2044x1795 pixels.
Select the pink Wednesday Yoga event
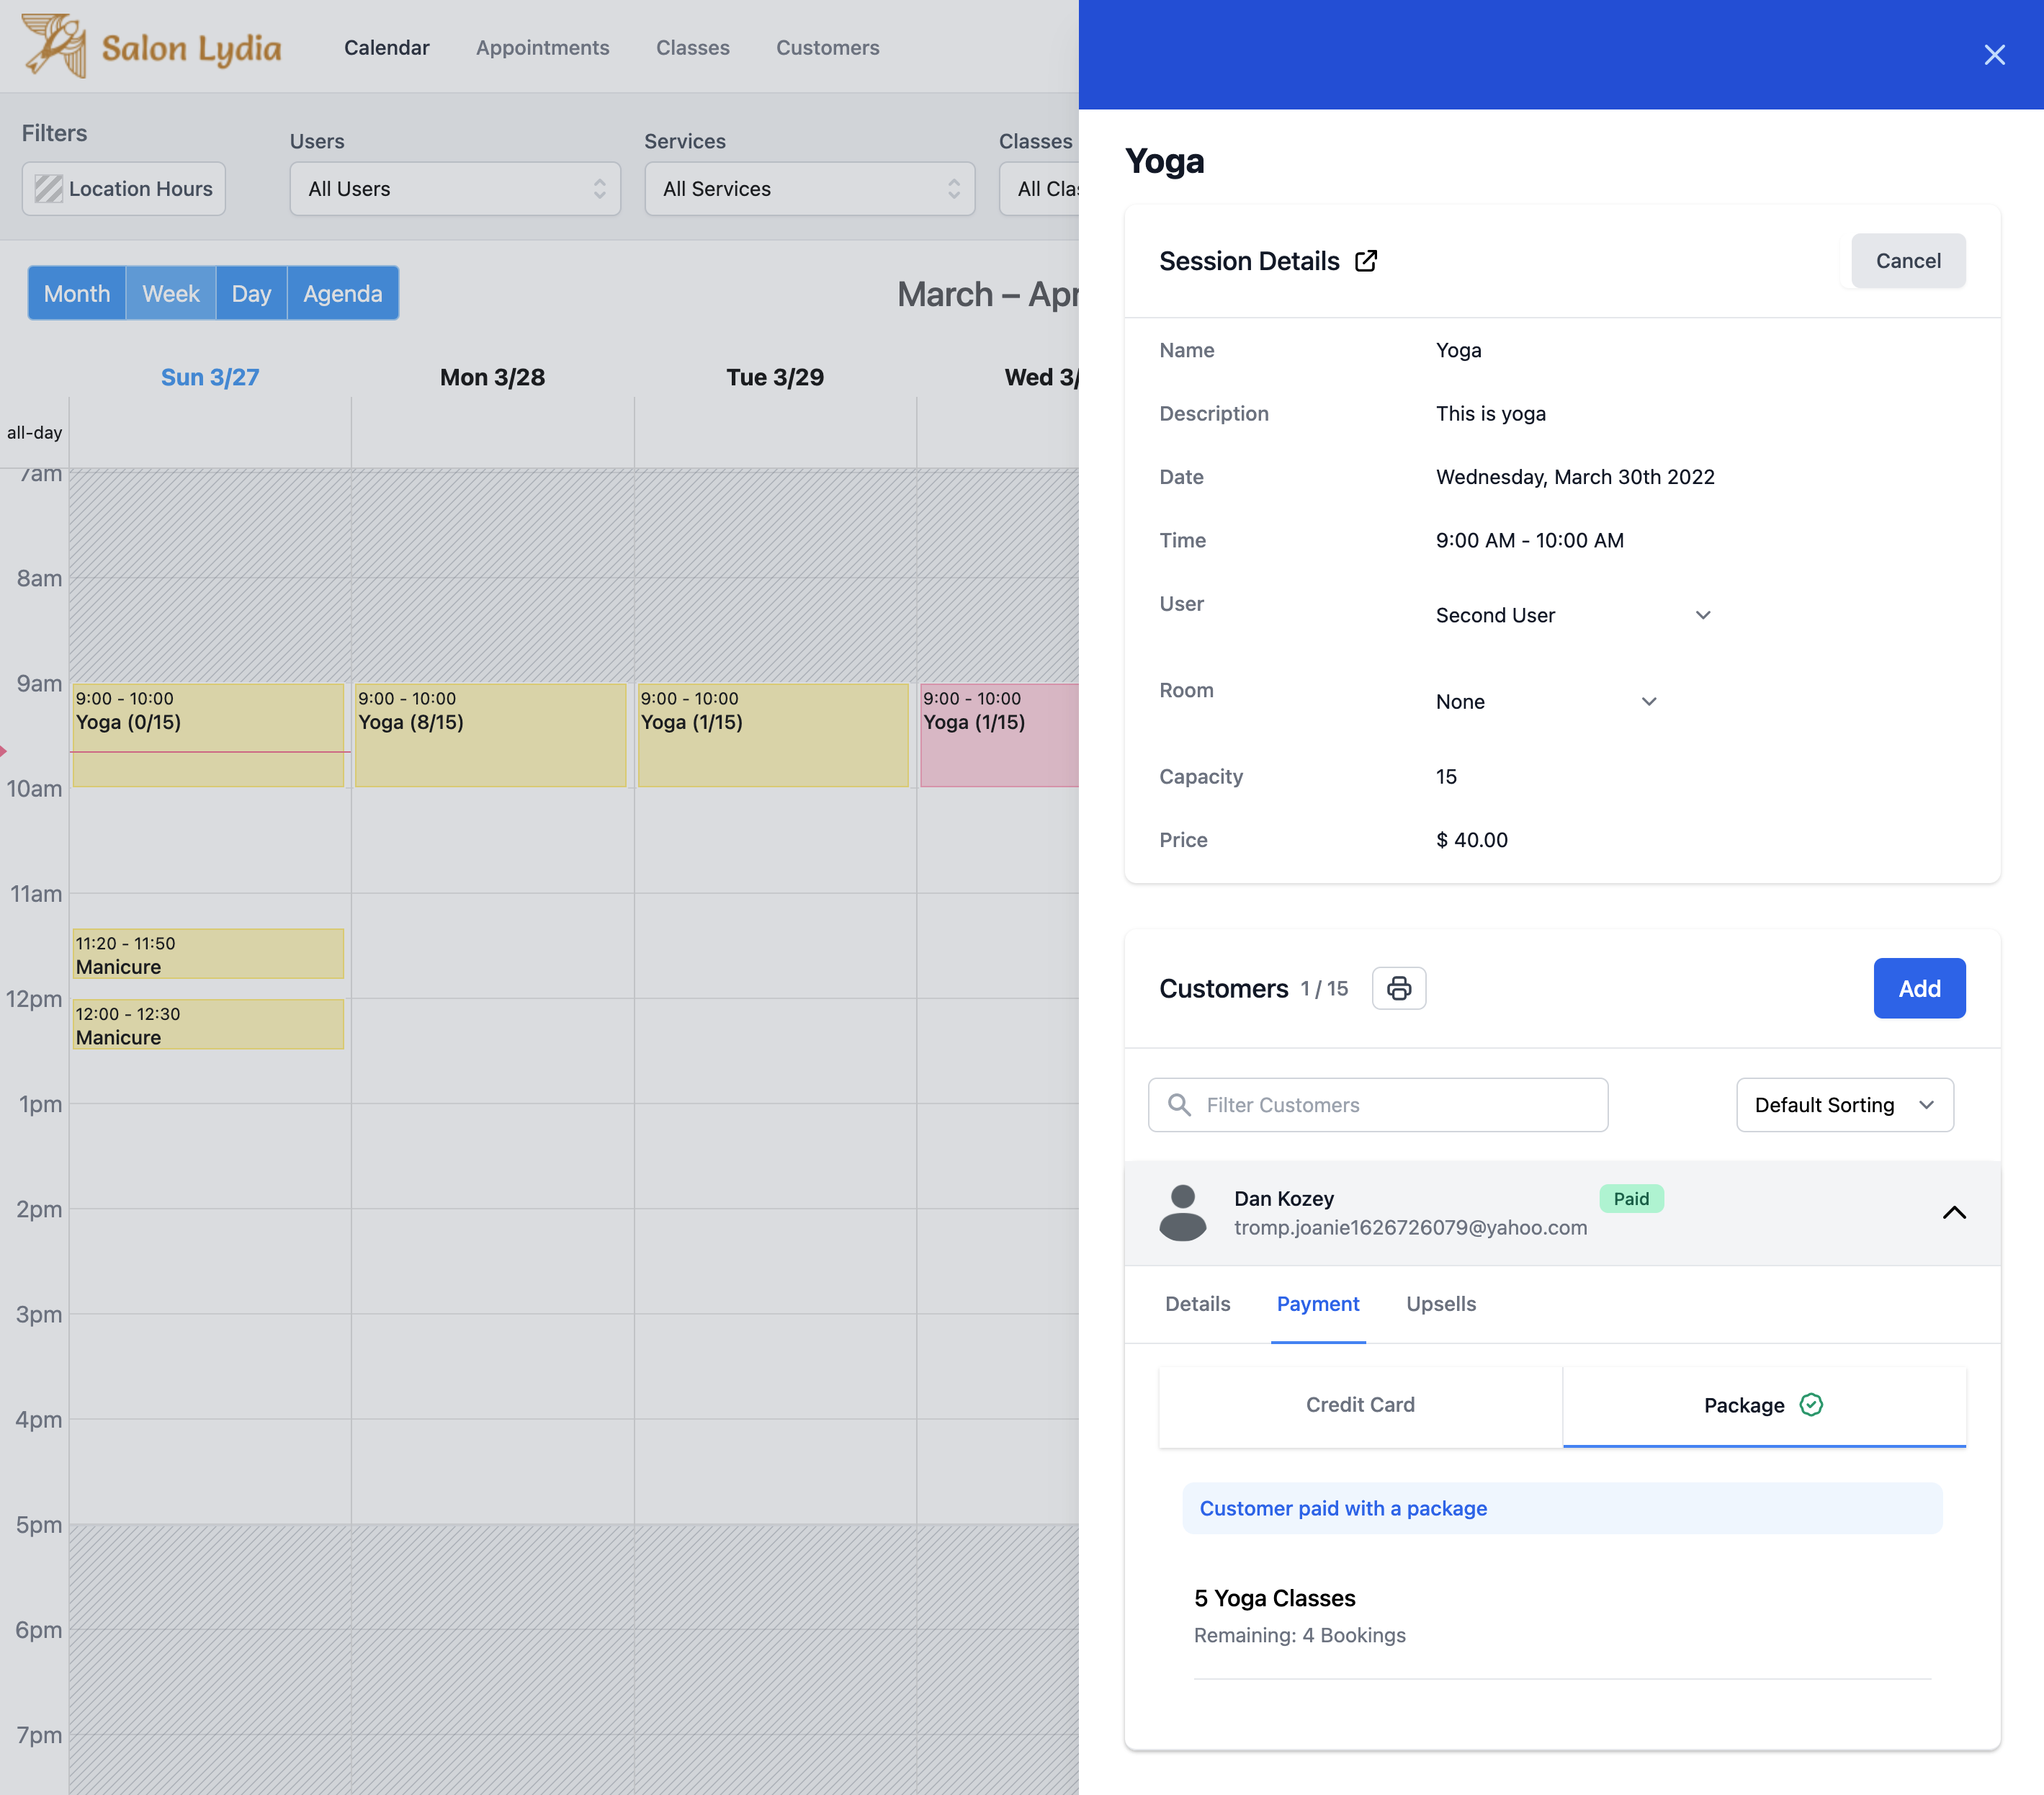tap(998, 735)
